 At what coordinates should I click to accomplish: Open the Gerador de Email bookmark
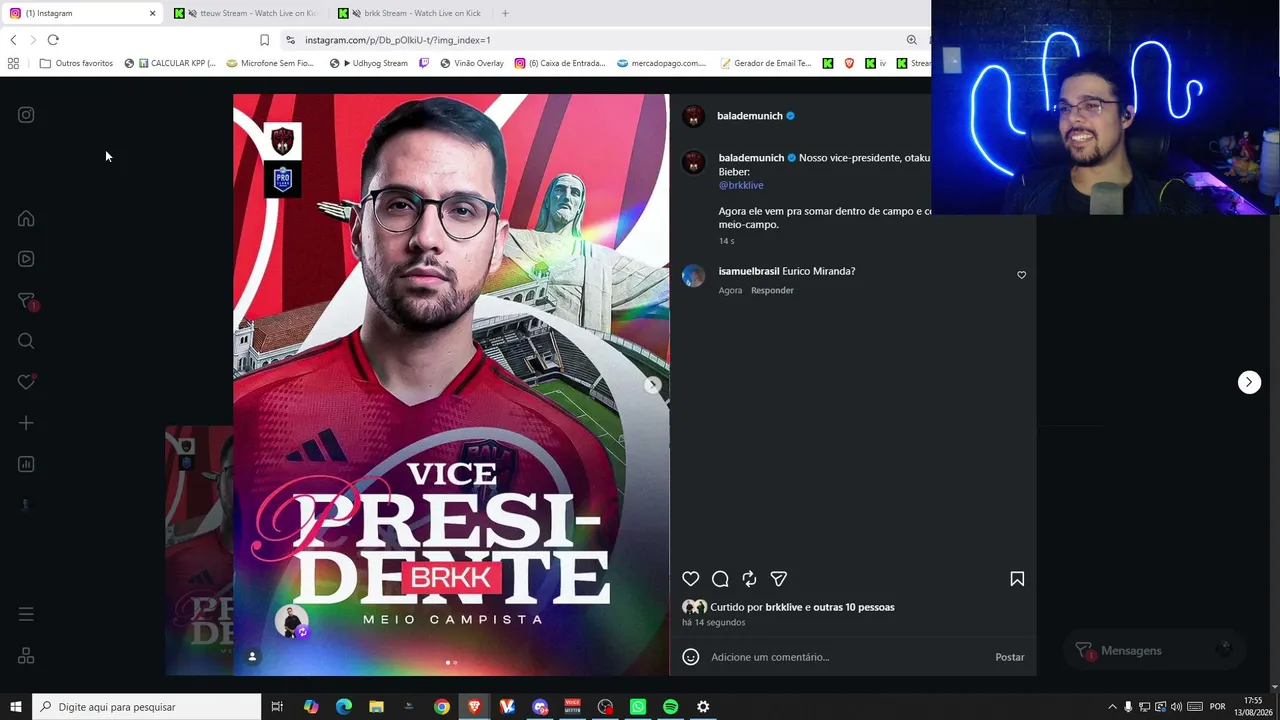coord(765,63)
